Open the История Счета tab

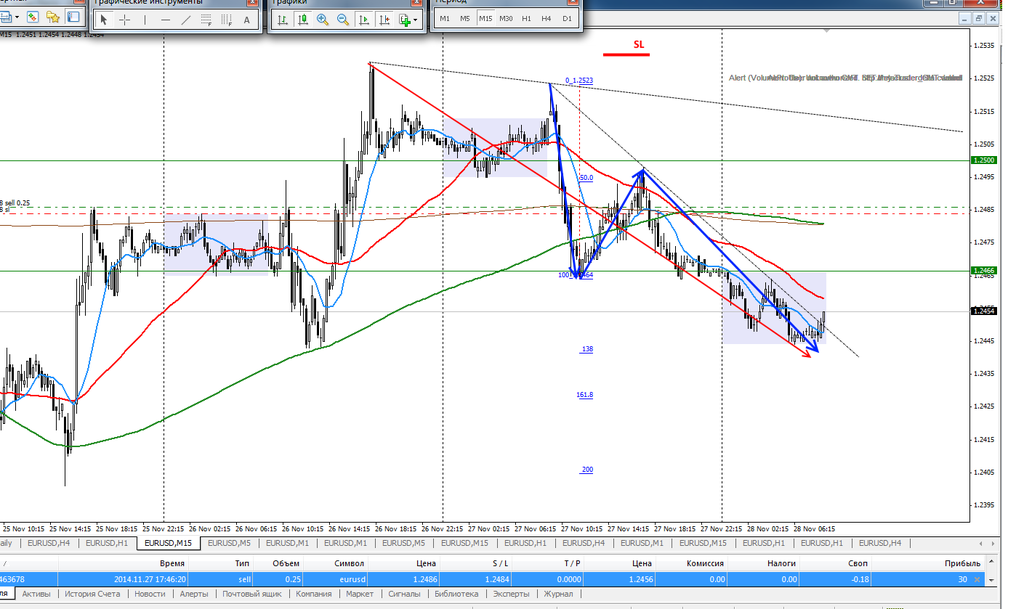tap(92, 594)
